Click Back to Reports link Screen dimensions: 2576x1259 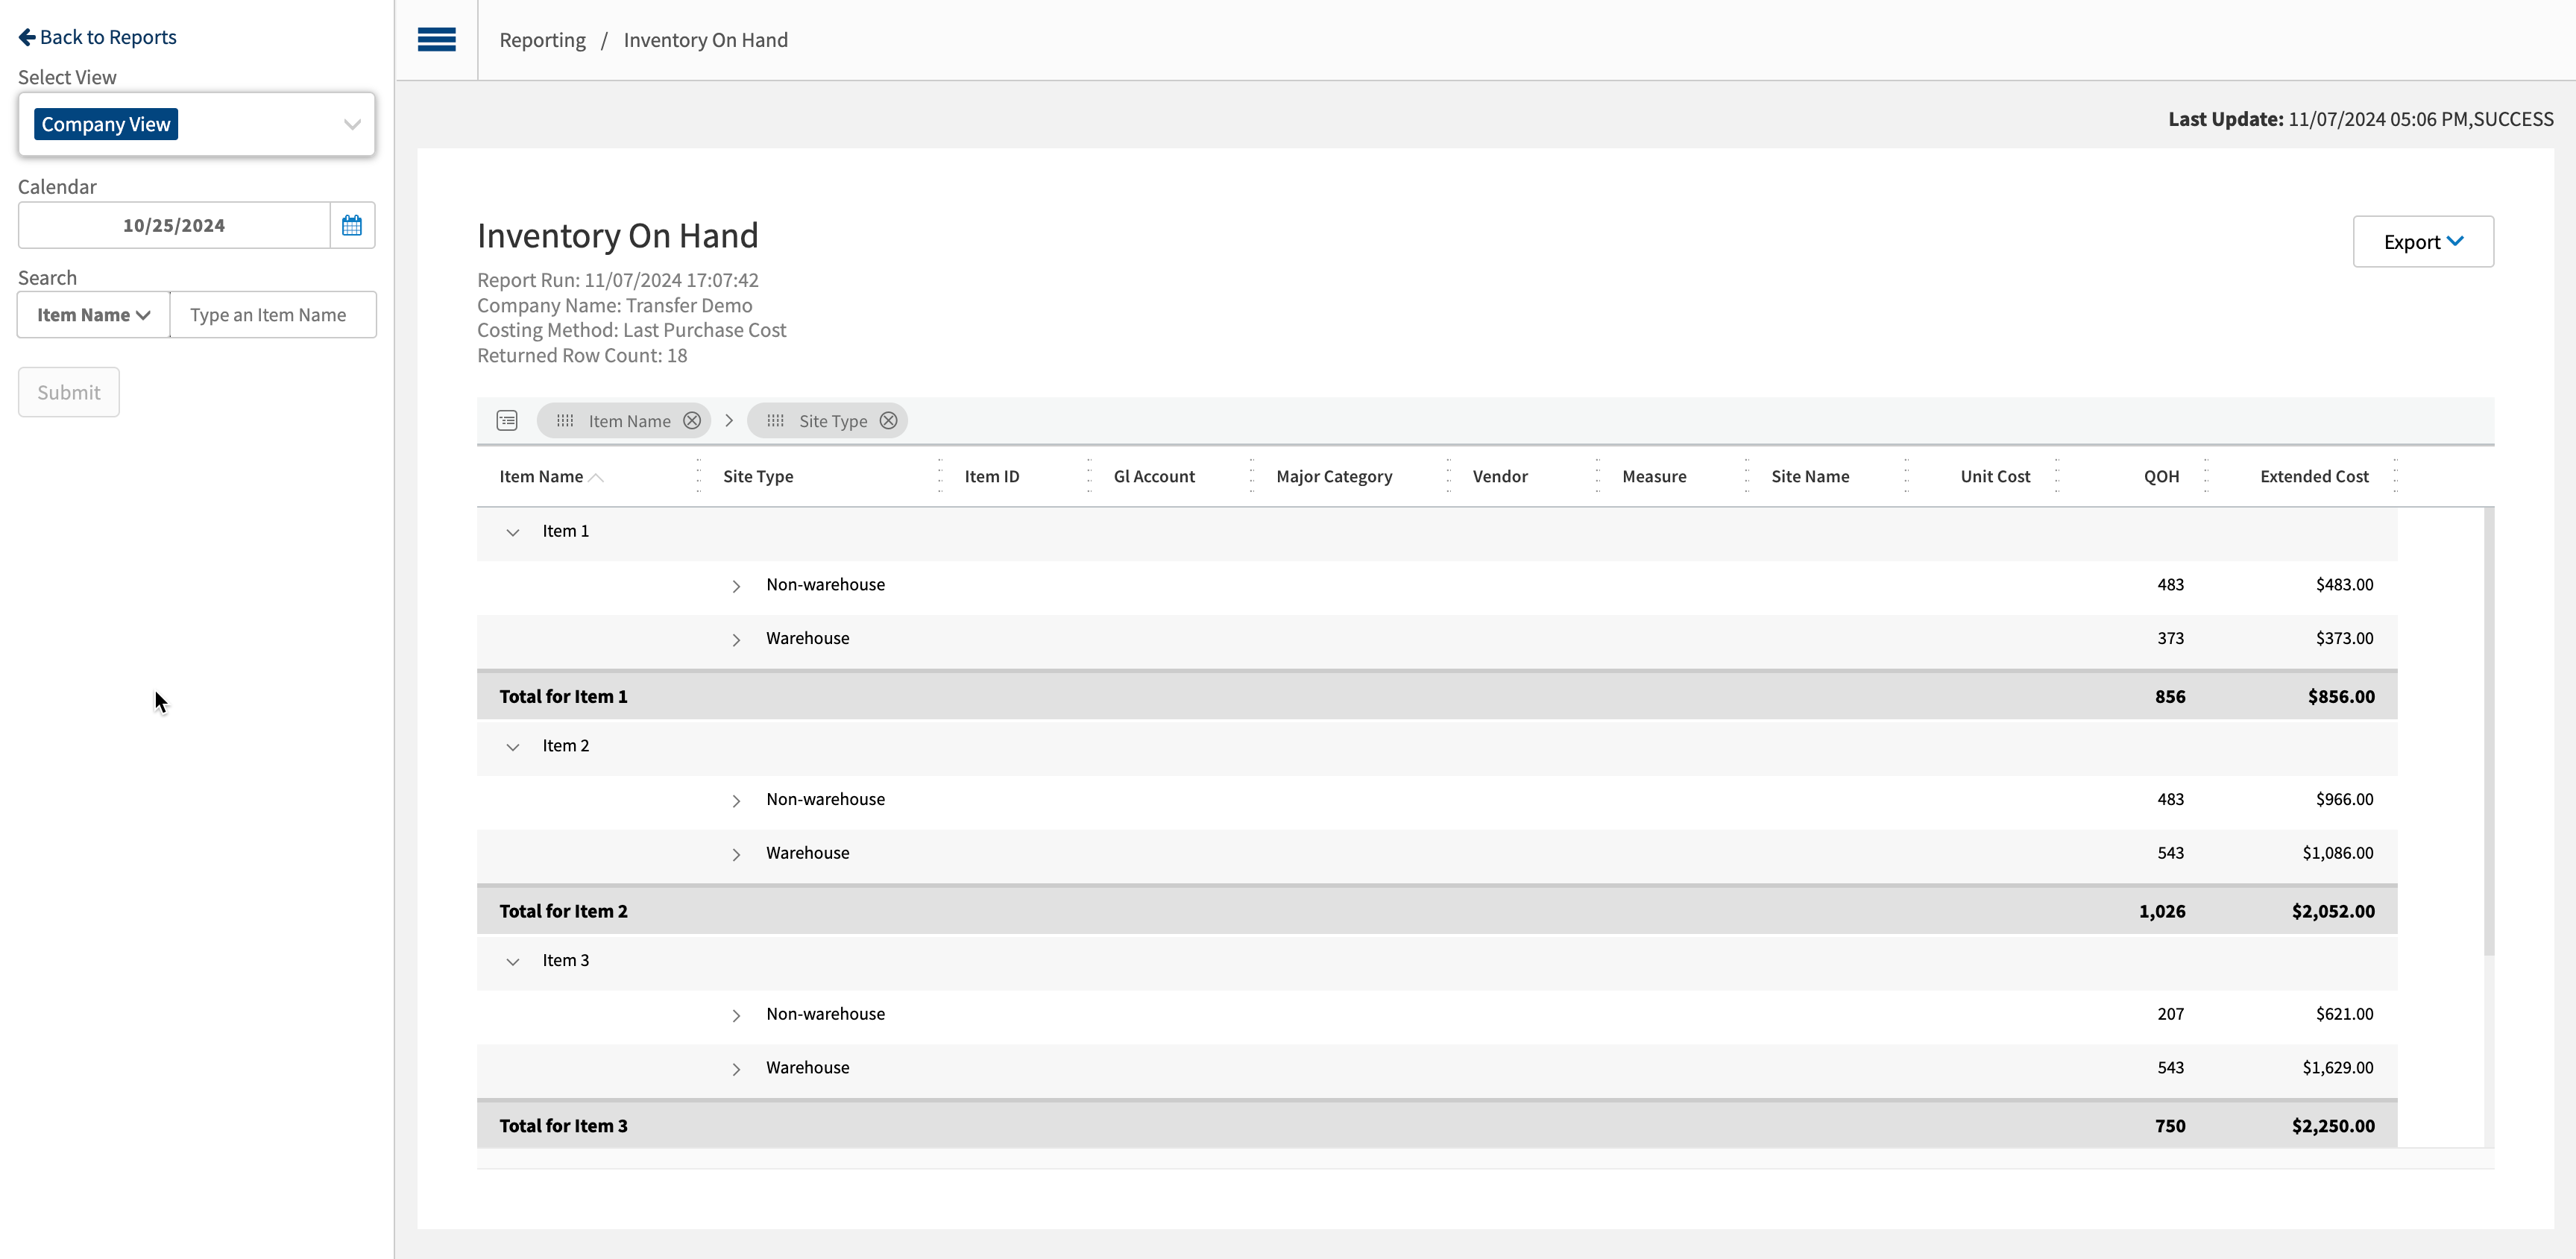pos(96,36)
